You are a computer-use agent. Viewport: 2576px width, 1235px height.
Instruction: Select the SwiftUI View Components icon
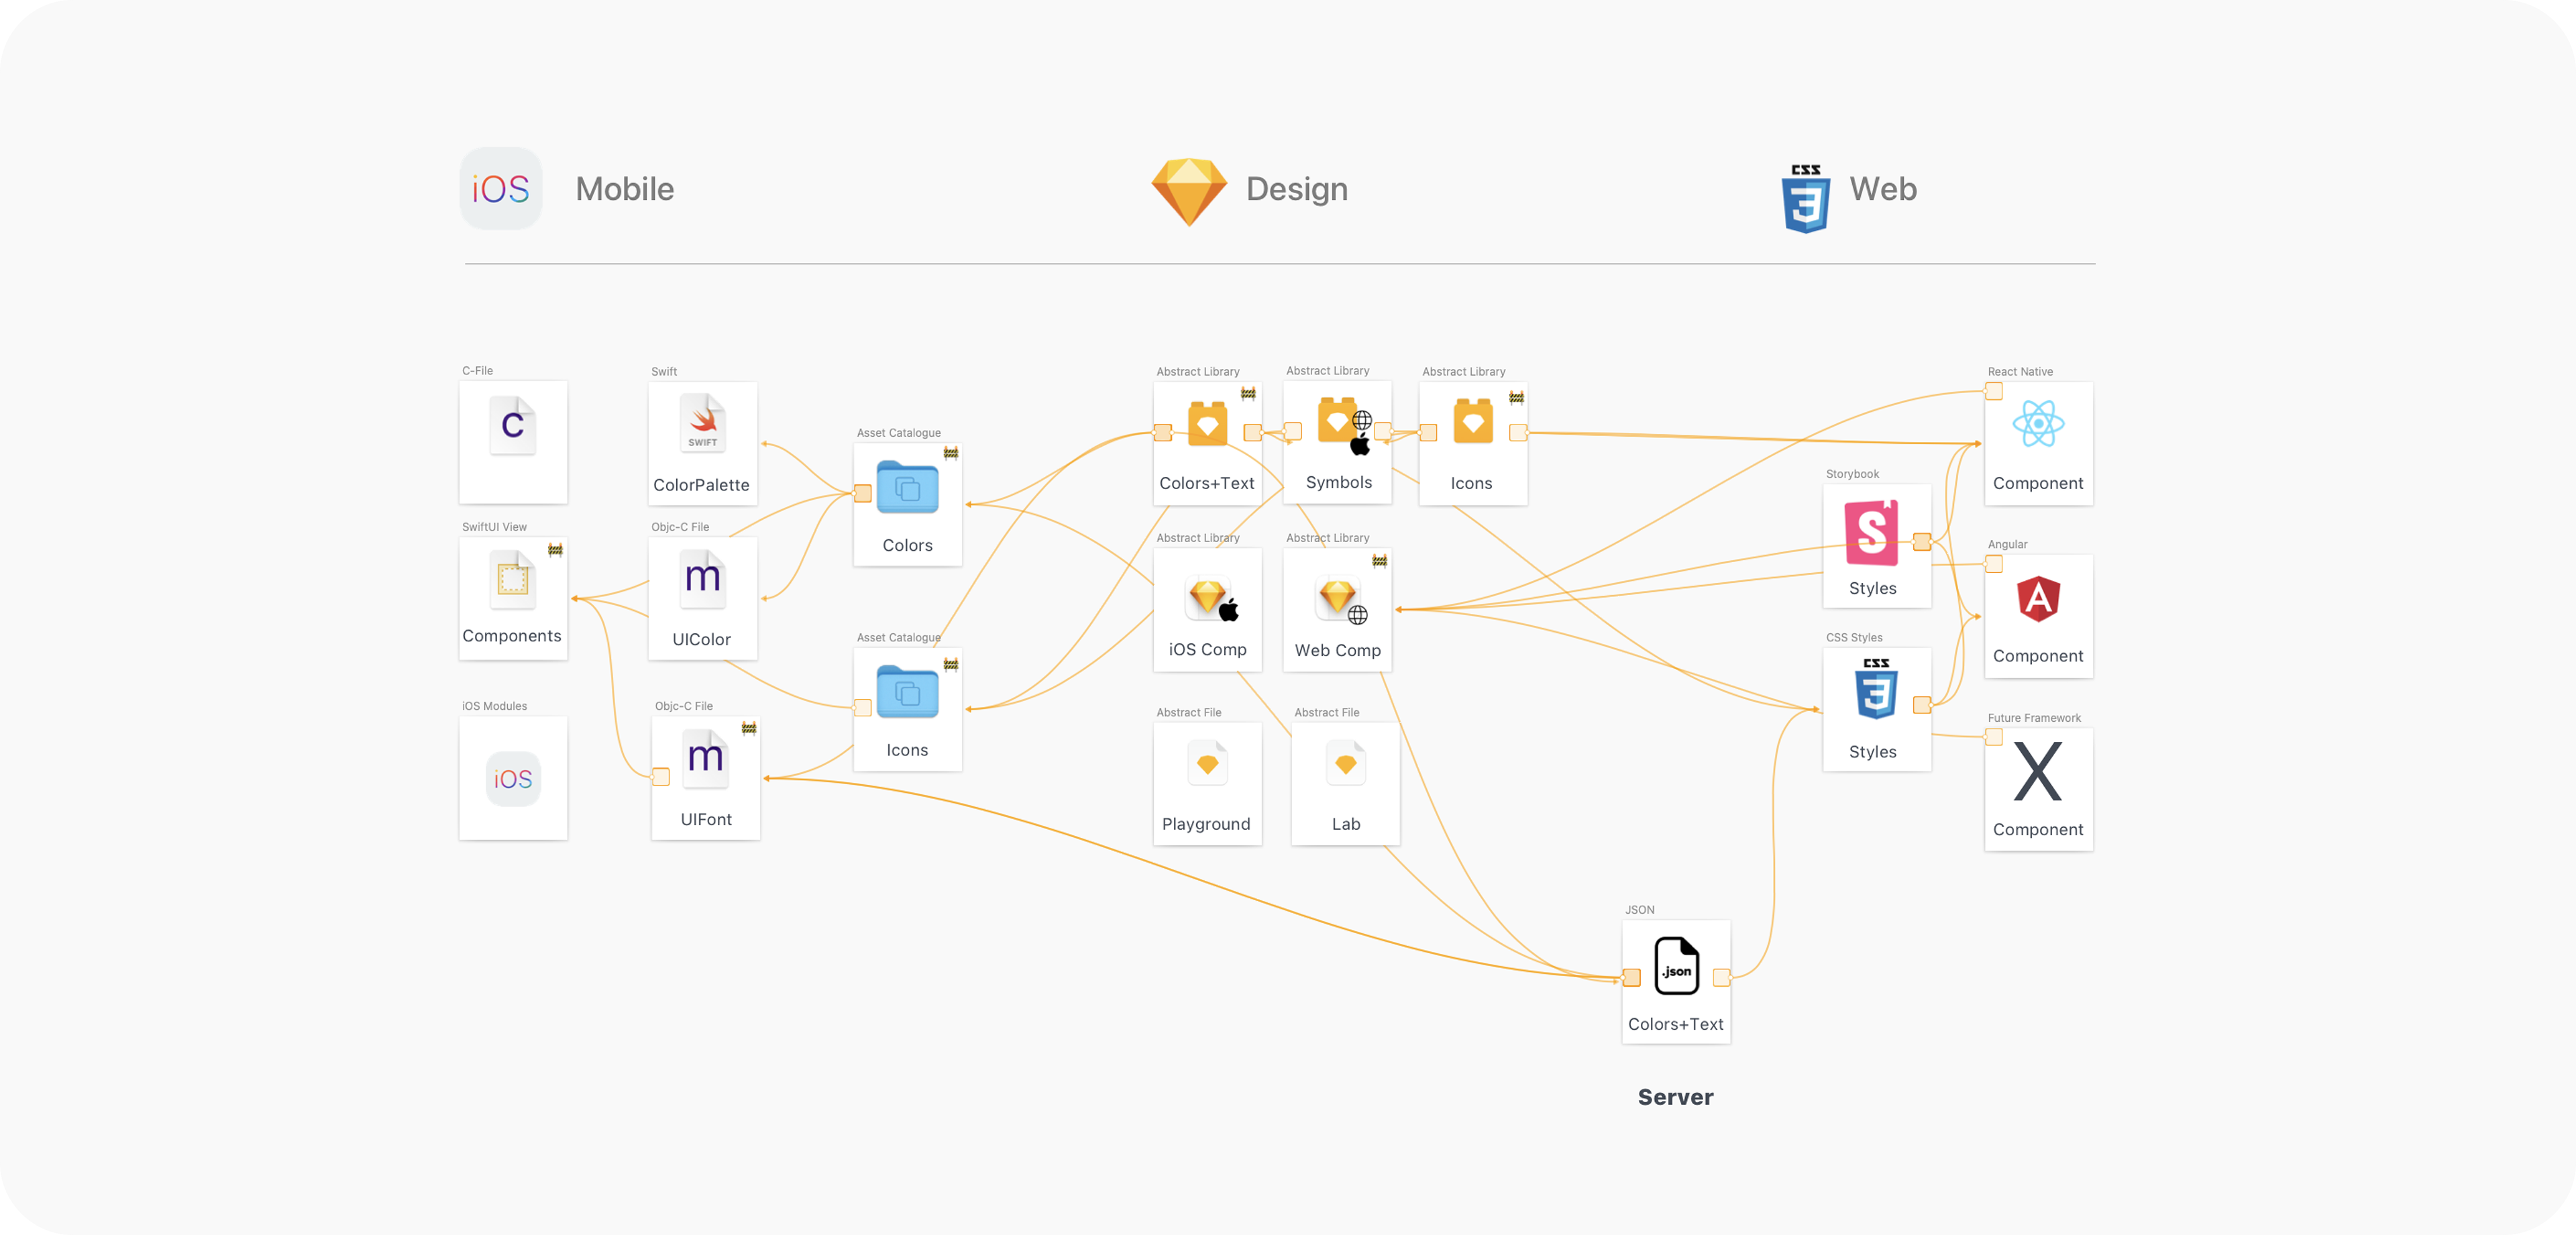(x=513, y=580)
